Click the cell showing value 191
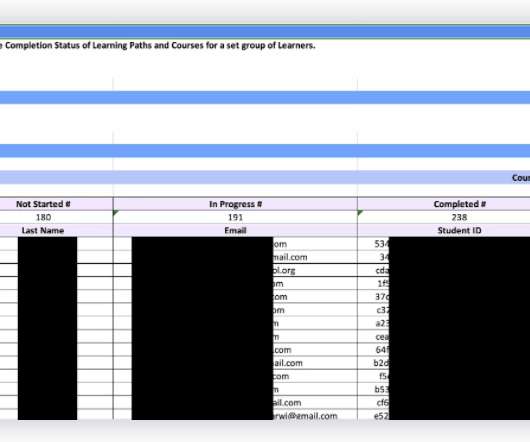This screenshot has height=442, width=530. [x=235, y=217]
